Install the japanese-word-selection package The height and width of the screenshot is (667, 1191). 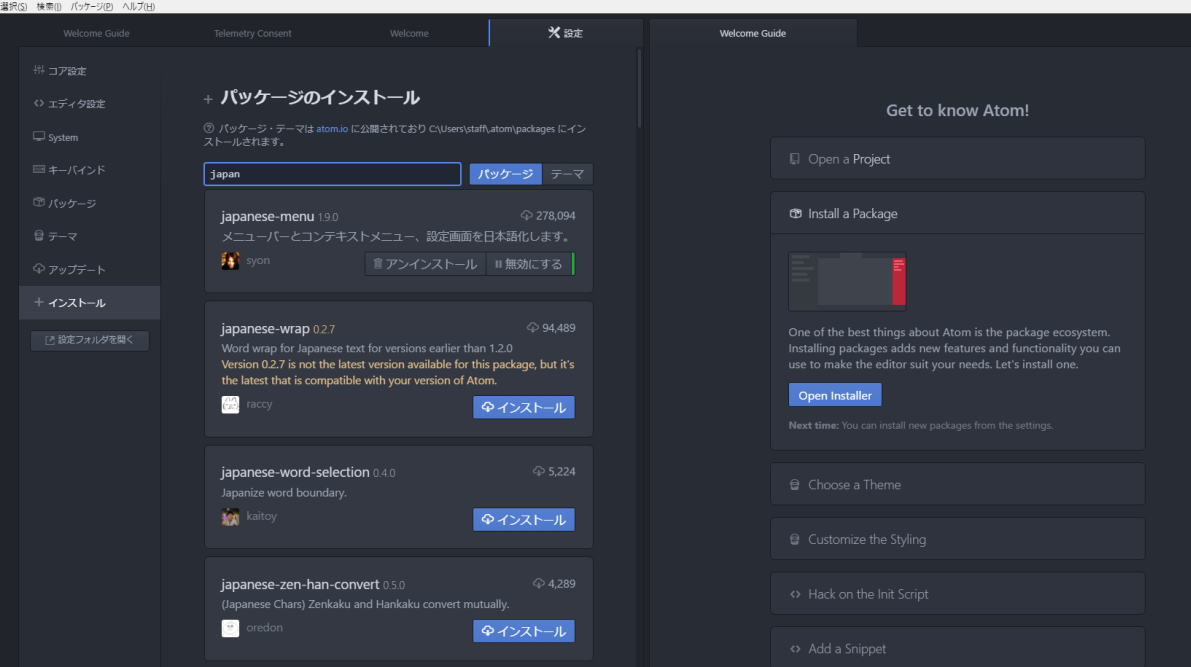click(523, 520)
